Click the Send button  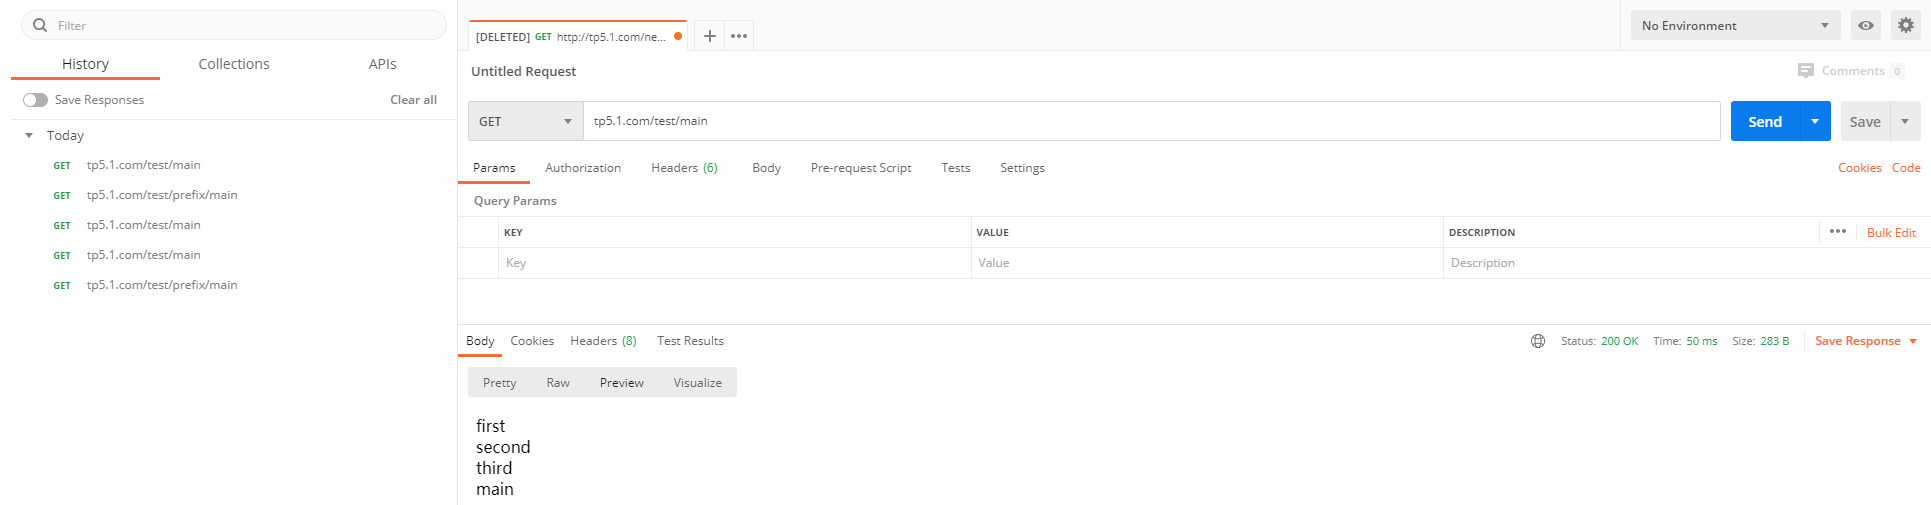(1764, 121)
